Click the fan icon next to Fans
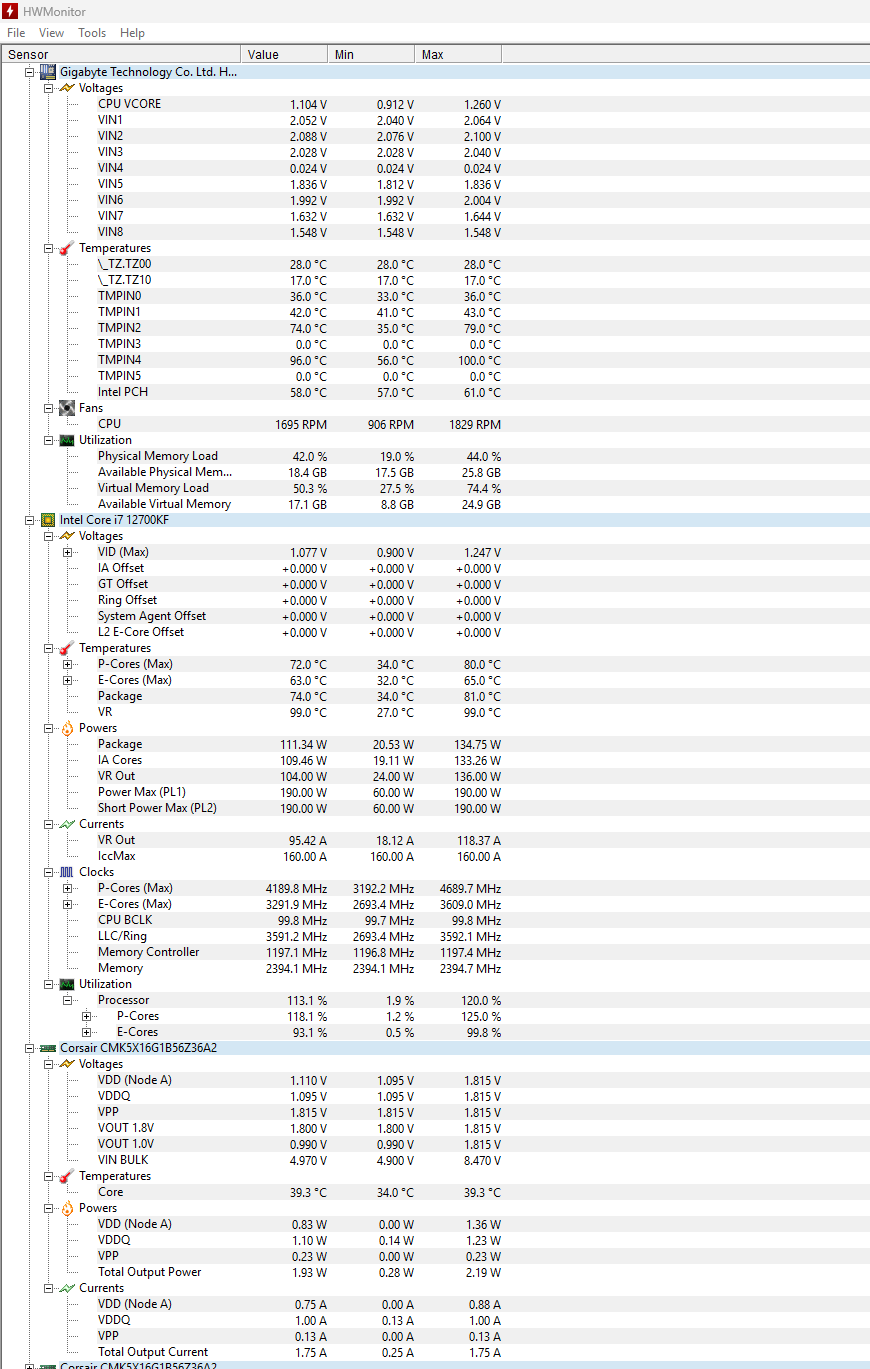Screen dimensions: 870x1369 pyautogui.click(x=67, y=408)
